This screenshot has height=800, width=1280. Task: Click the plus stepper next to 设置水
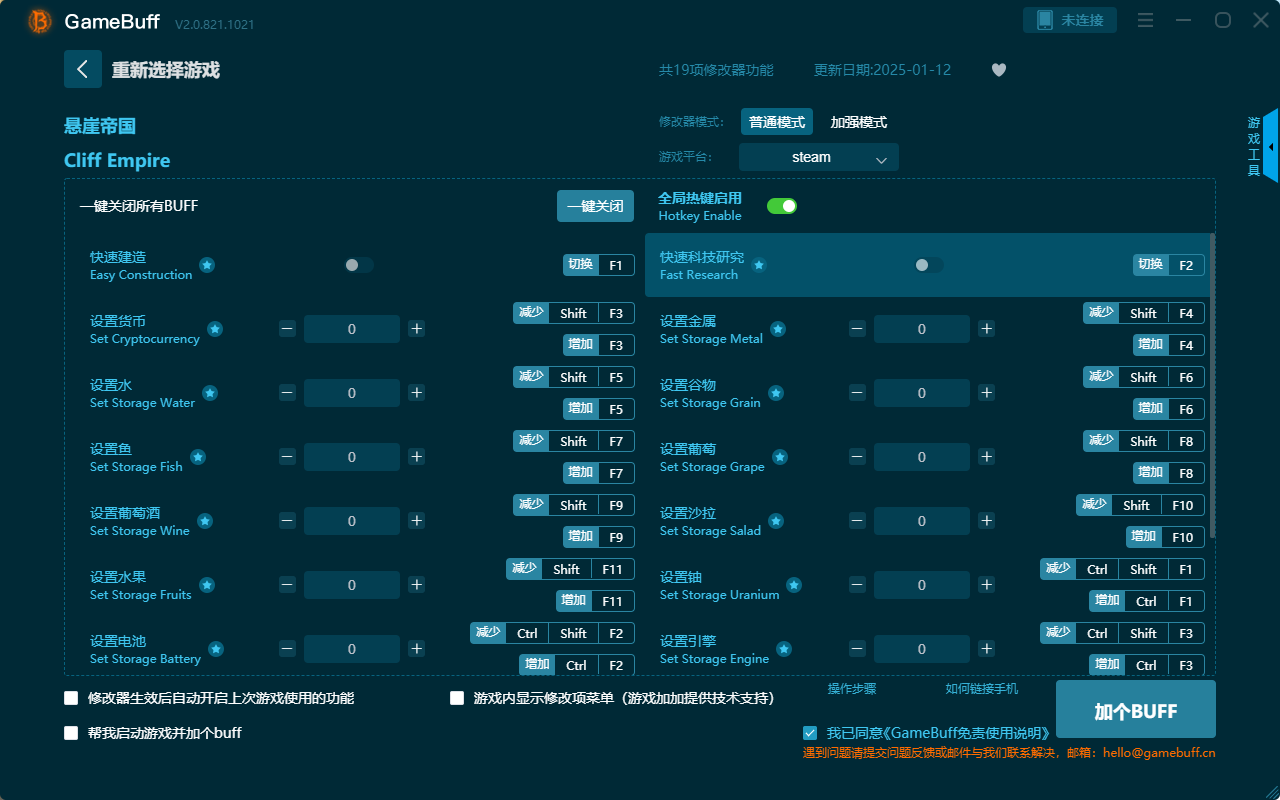(x=416, y=392)
